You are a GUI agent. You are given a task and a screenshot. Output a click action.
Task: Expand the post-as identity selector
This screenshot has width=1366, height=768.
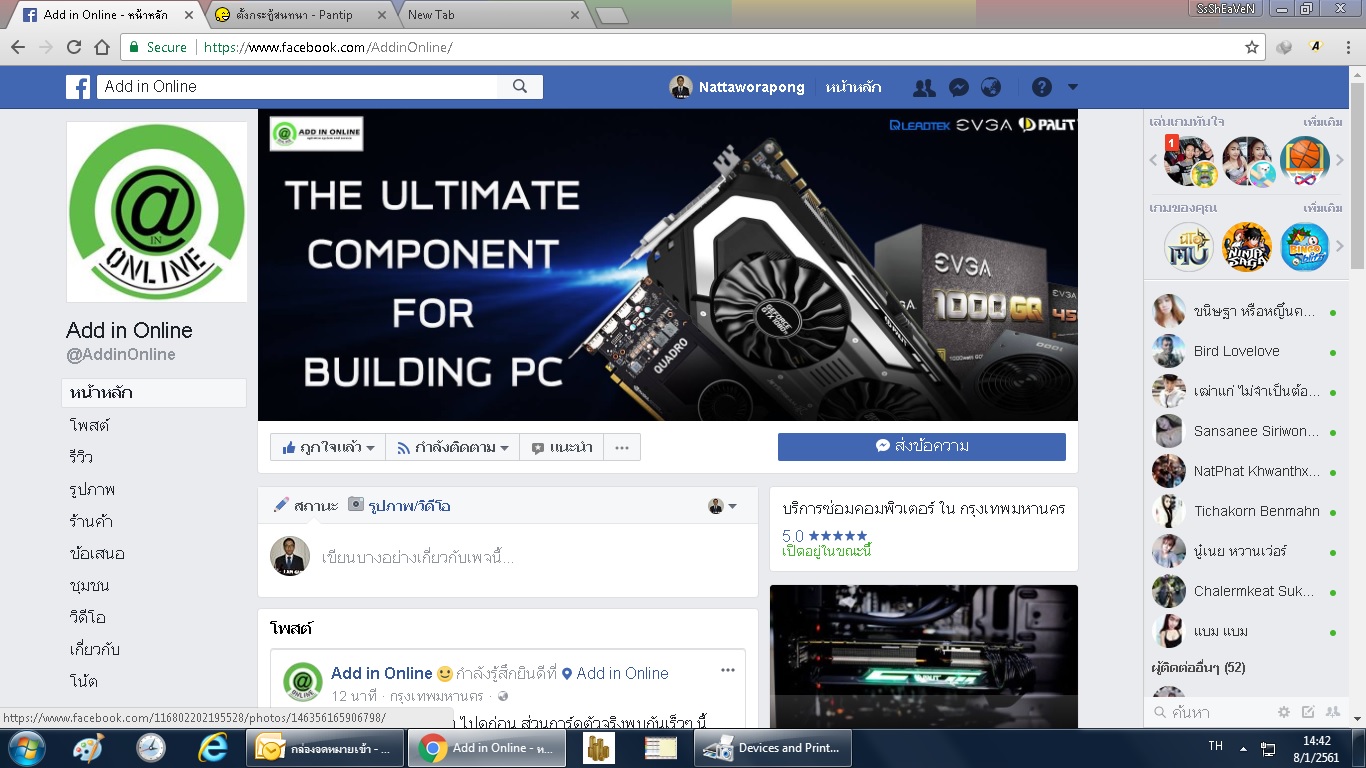[722, 506]
